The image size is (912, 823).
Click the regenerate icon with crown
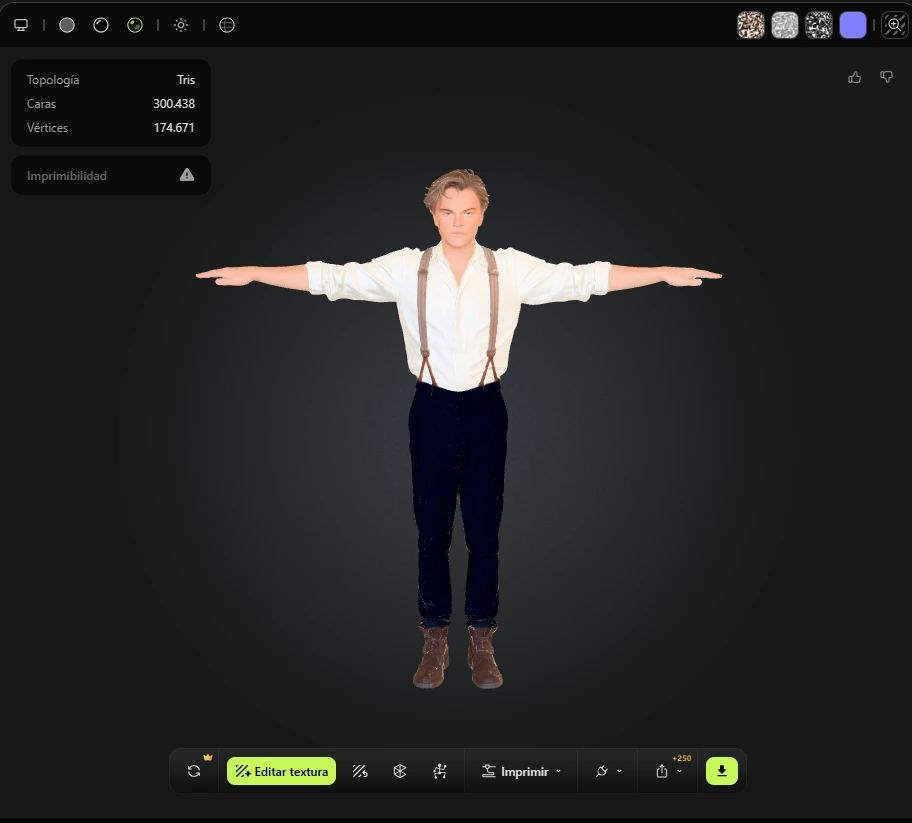pos(194,771)
